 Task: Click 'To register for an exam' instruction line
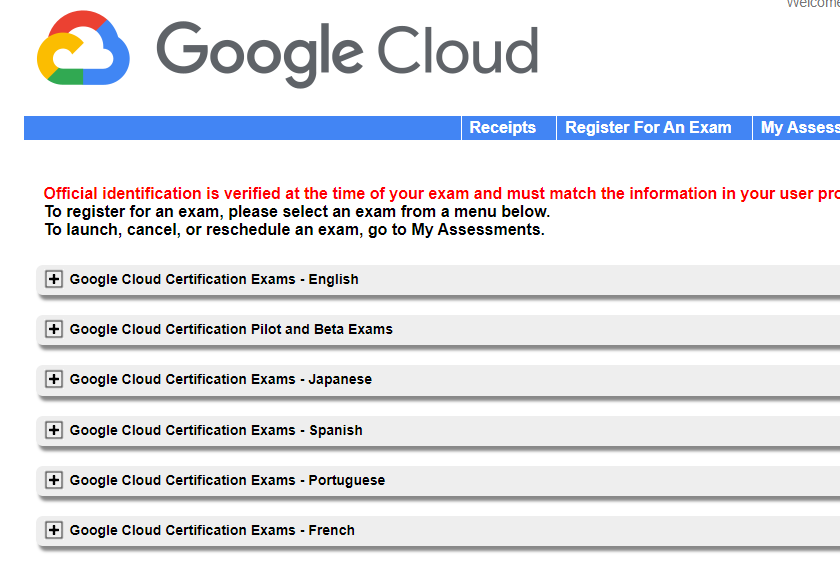(x=297, y=212)
